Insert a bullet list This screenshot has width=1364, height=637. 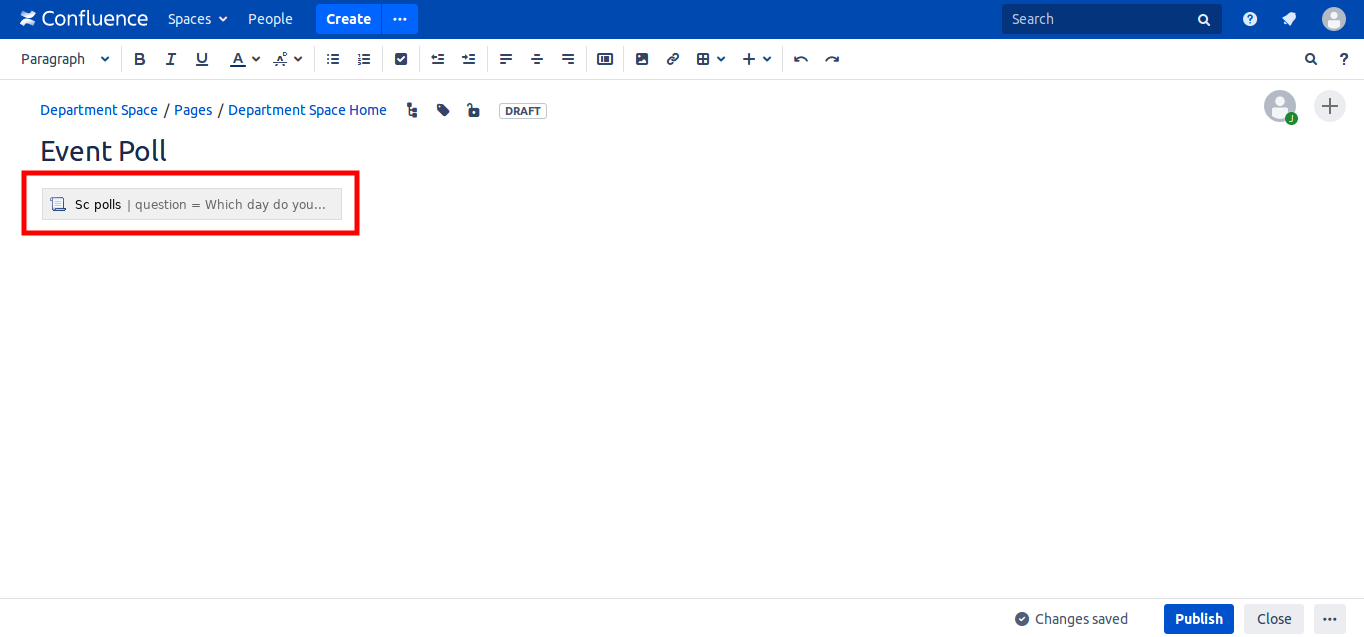click(x=333, y=59)
